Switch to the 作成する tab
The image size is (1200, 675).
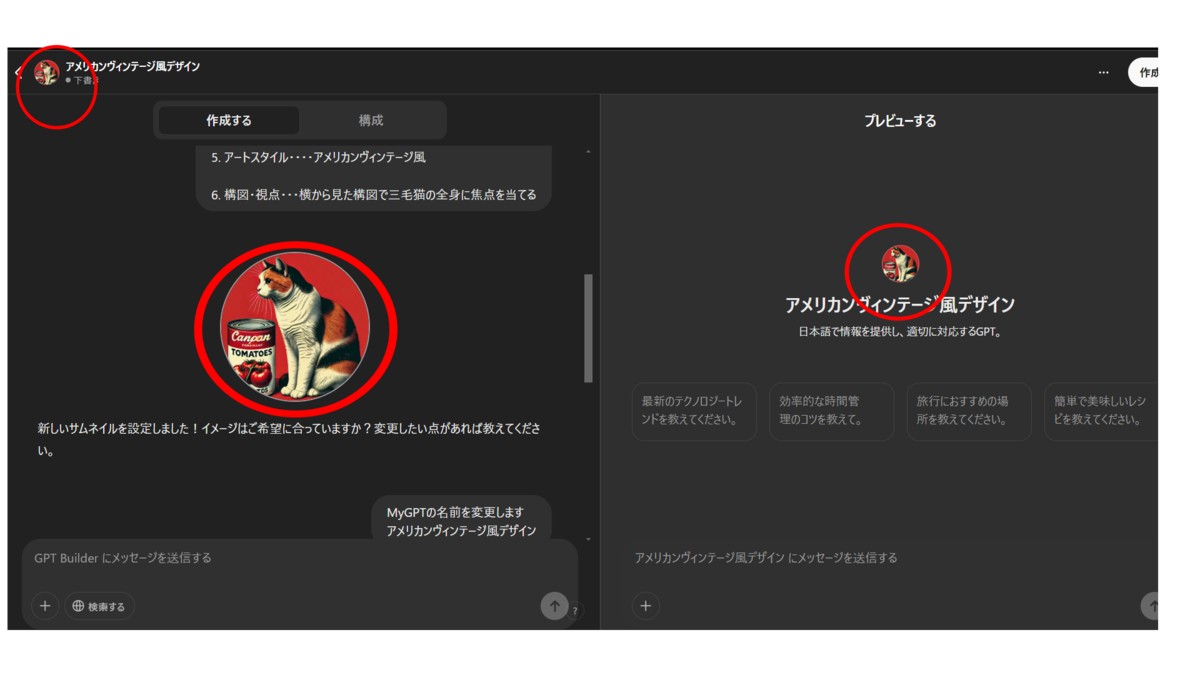pyautogui.click(x=229, y=120)
